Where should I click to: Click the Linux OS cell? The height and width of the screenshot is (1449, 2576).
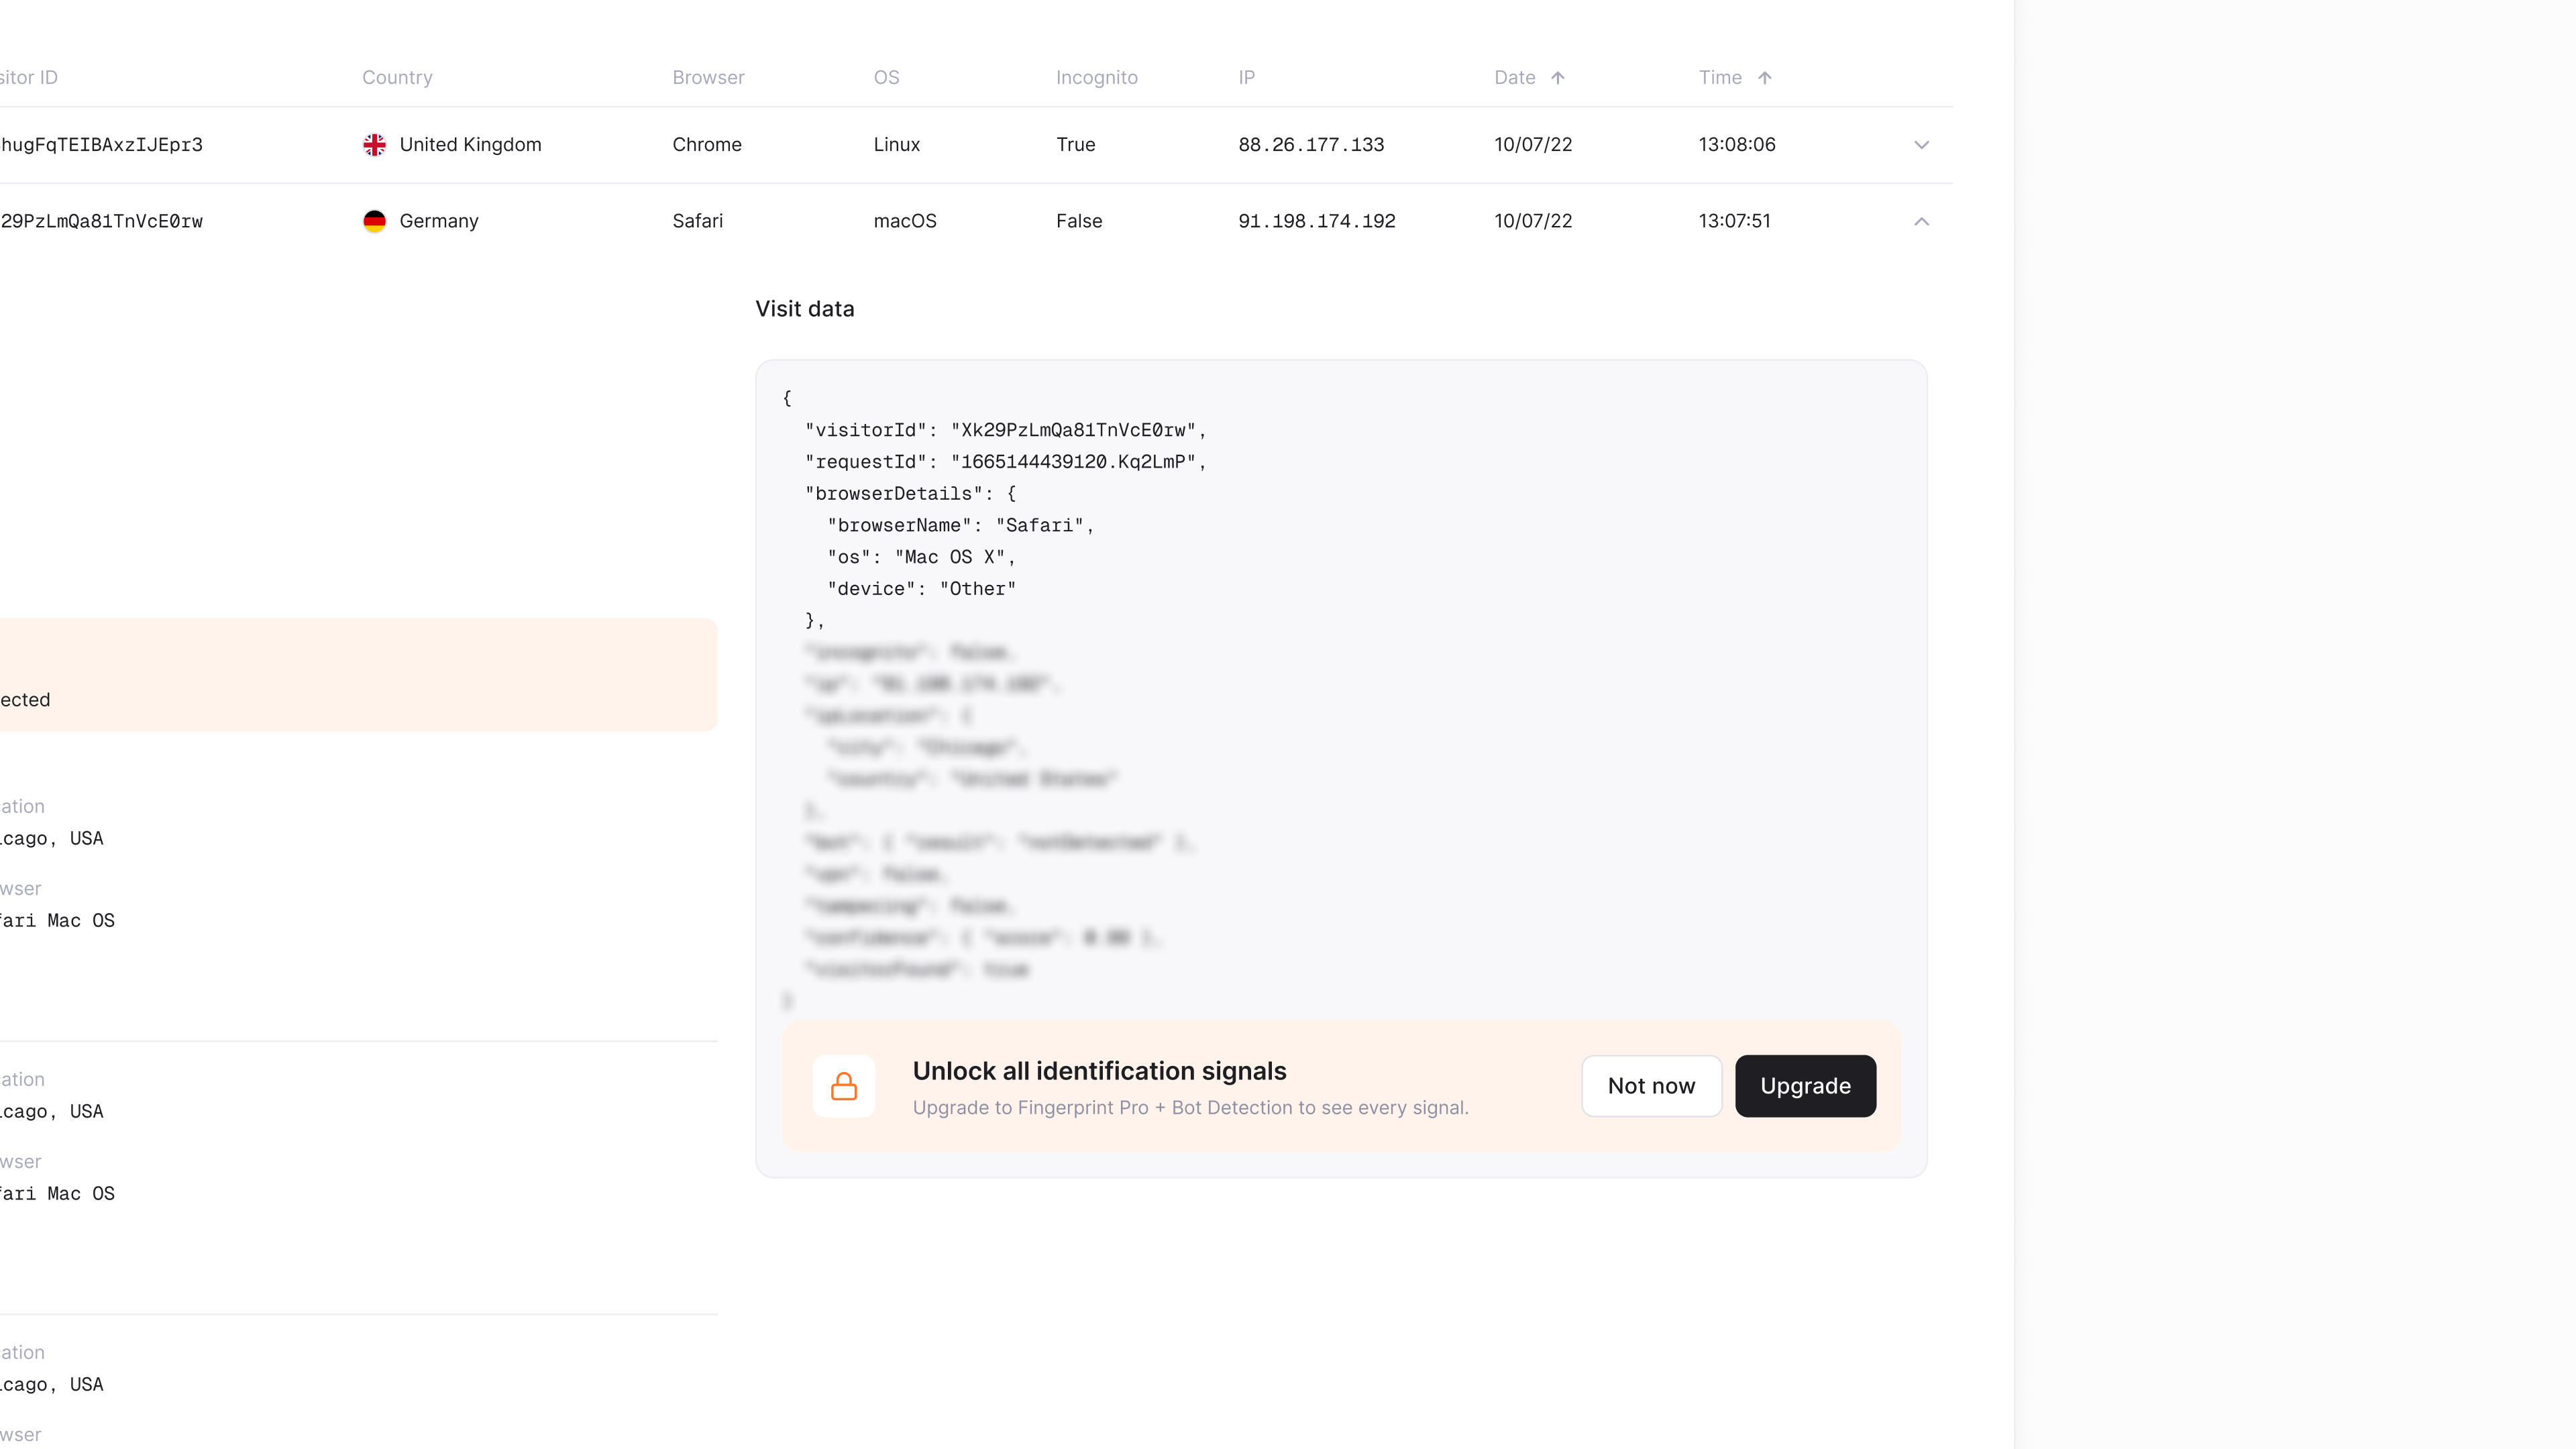click(896, 145)
